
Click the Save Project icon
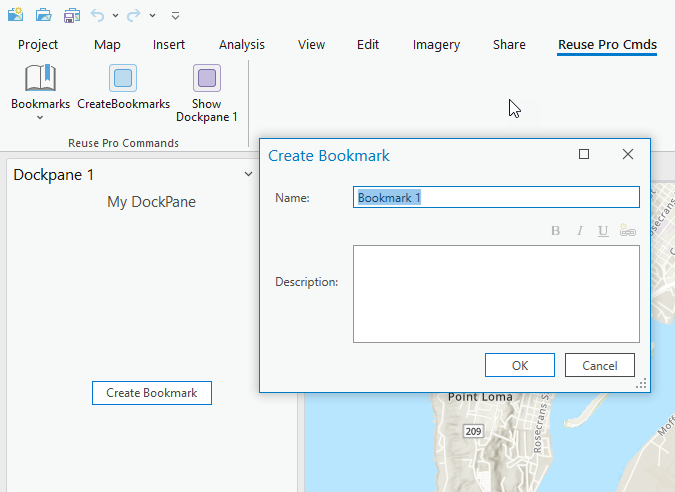tap(71, 15)
